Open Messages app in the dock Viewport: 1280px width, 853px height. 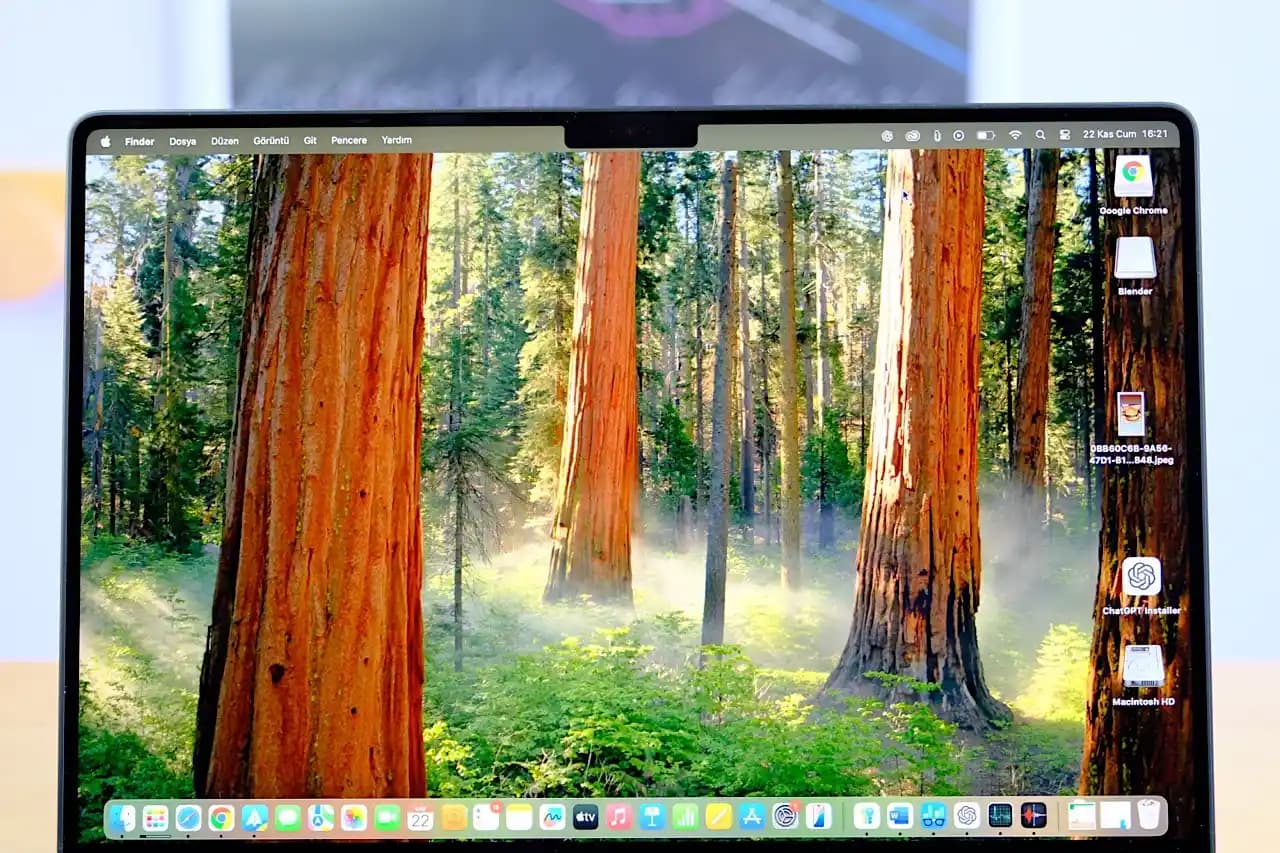point(288,818)
